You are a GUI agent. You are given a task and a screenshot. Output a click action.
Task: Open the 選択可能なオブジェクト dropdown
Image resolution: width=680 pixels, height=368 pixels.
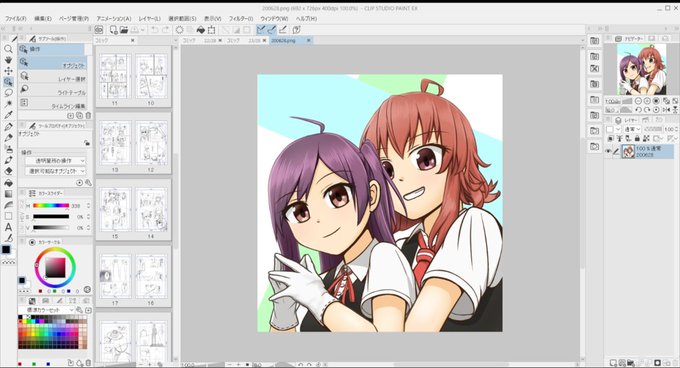55,171
